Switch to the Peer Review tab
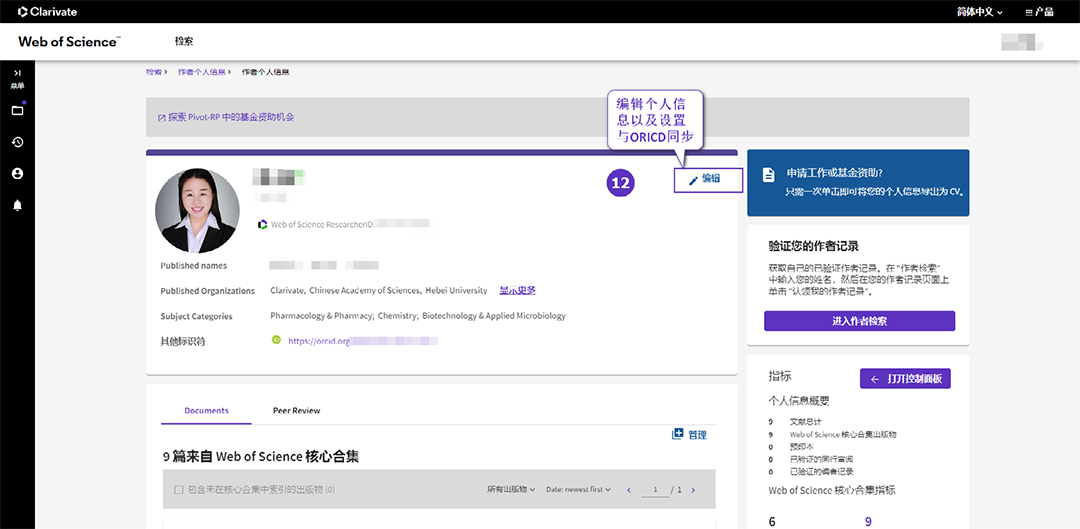This screenshot has height=529, width=1080. pyautogui.click(x=296, y=411)
